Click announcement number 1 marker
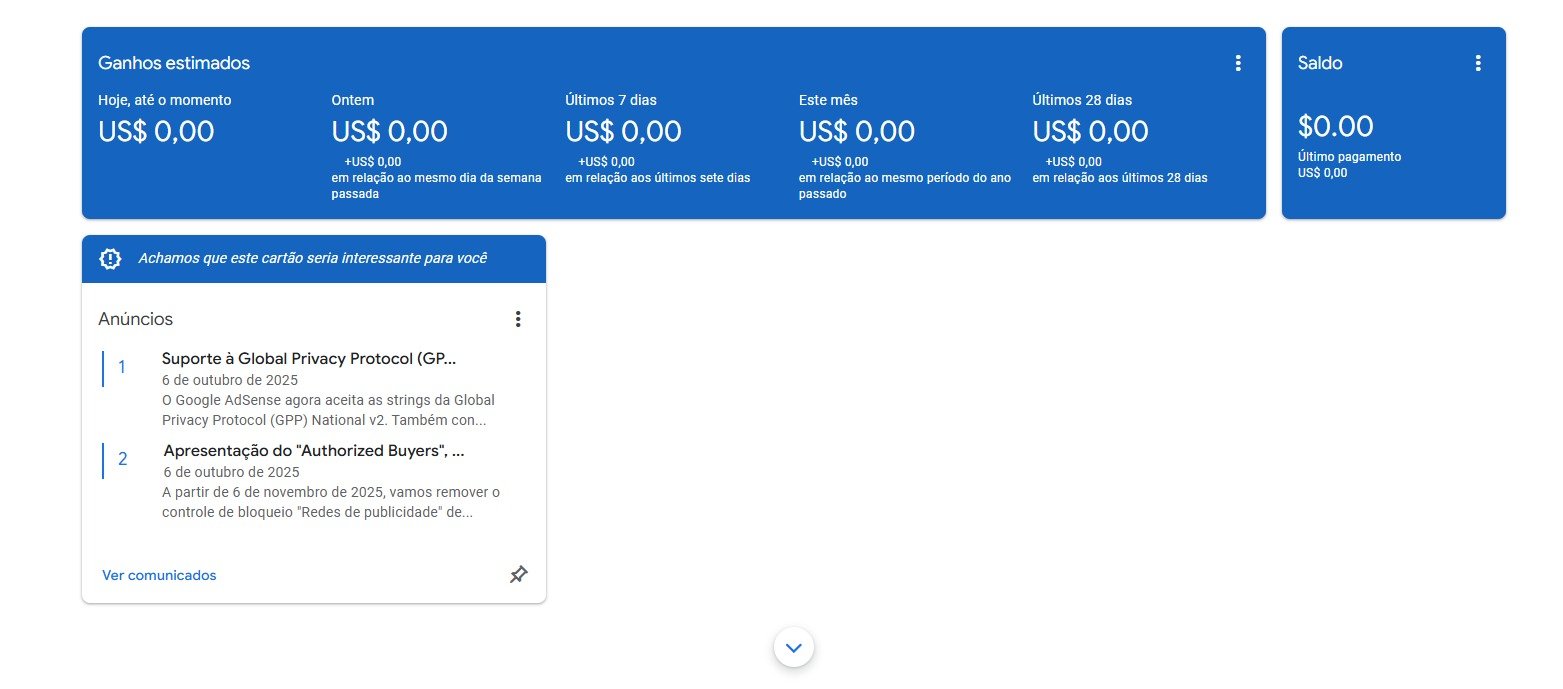 pos(122,367)
